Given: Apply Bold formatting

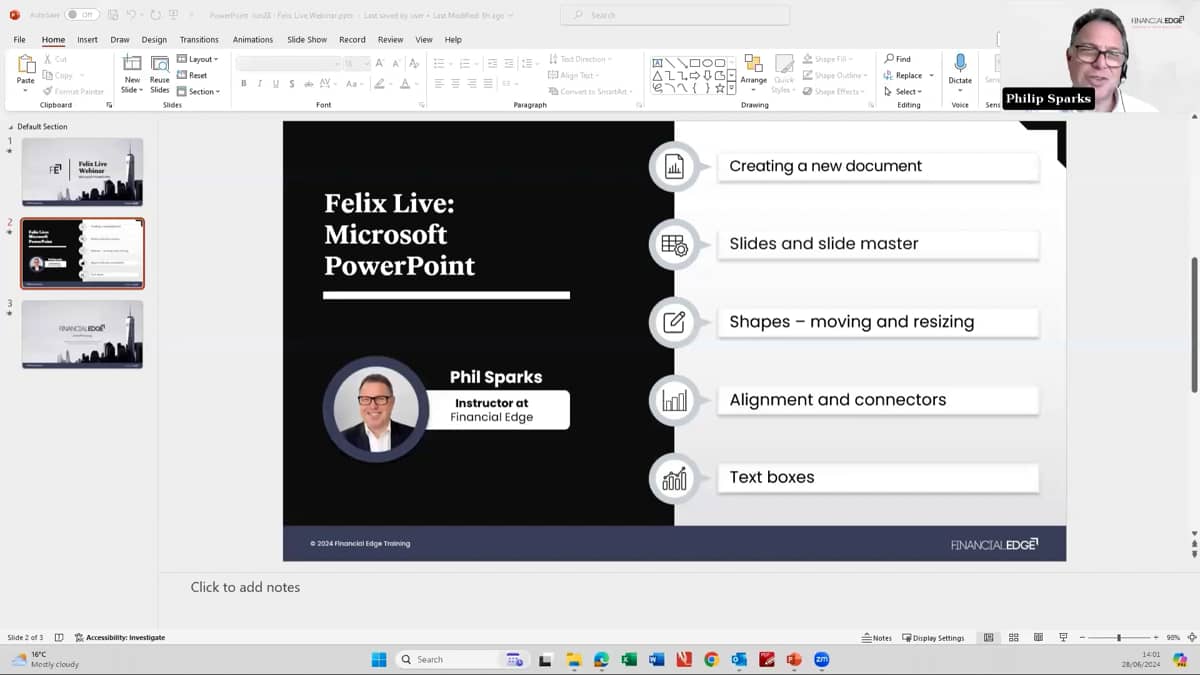Looking at the screenshot, I should pos(243,84).
